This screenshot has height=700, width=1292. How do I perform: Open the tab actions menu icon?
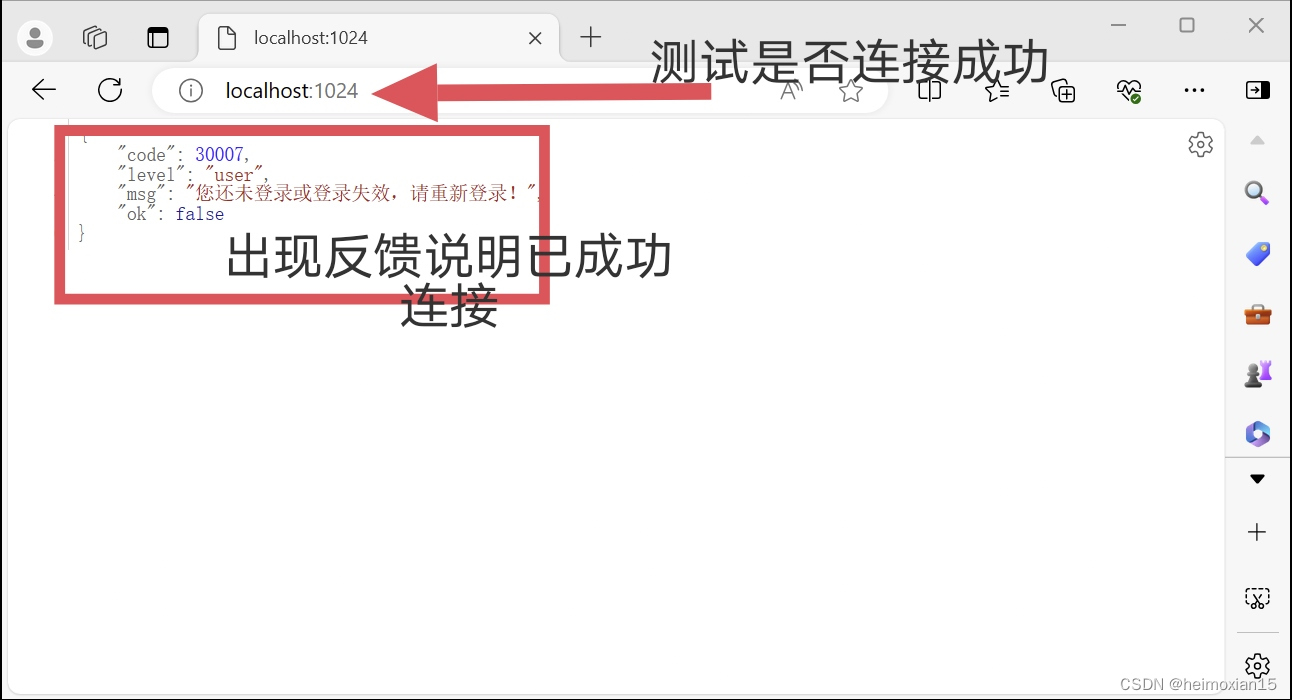tap(158, 38)
